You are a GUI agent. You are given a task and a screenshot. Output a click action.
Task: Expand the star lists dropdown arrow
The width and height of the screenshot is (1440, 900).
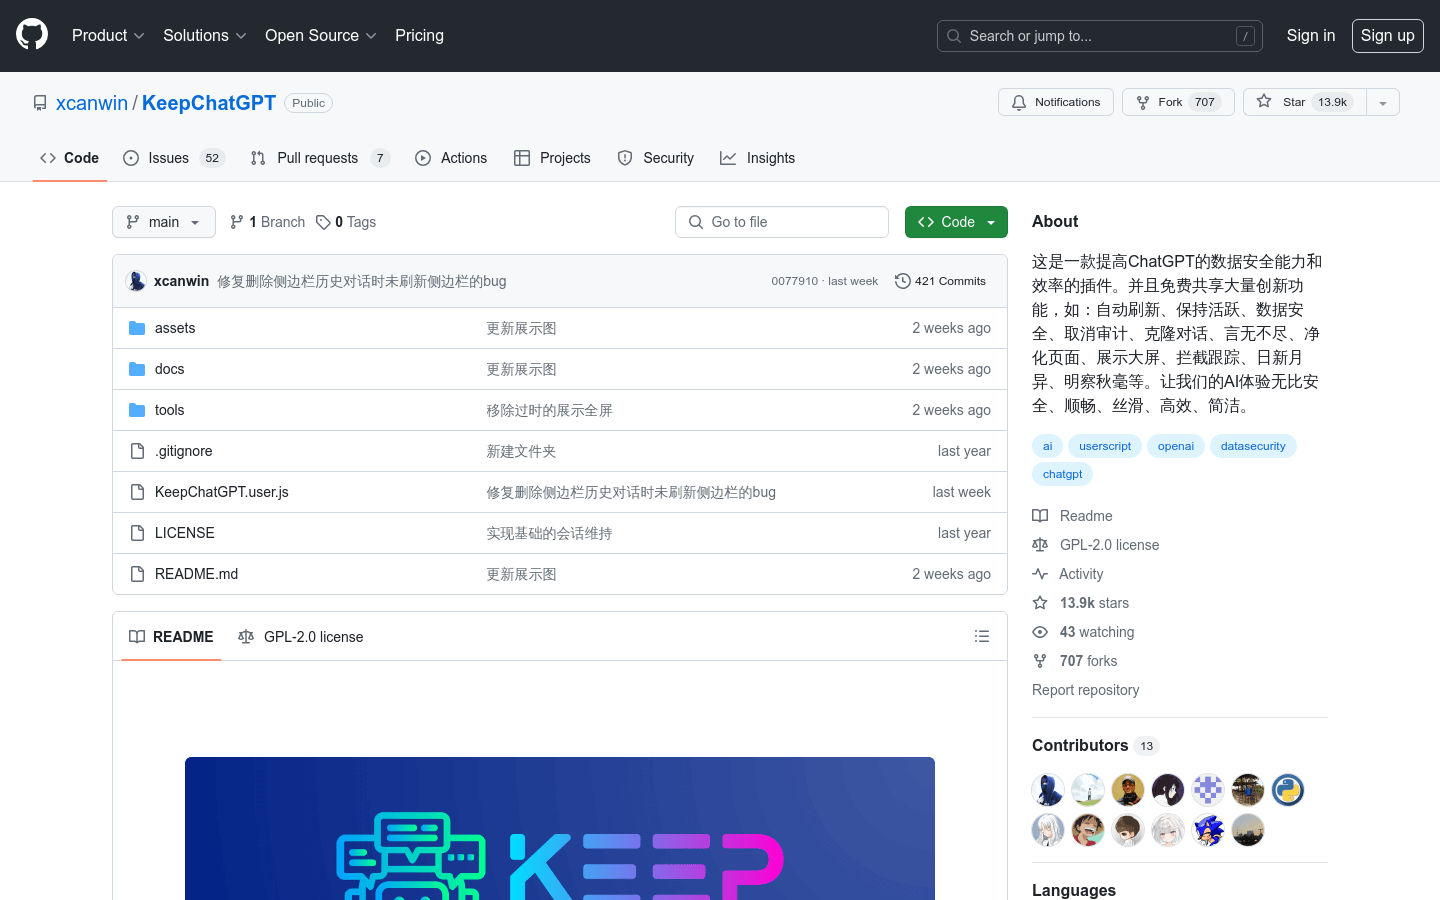[x=1383, y=102]
